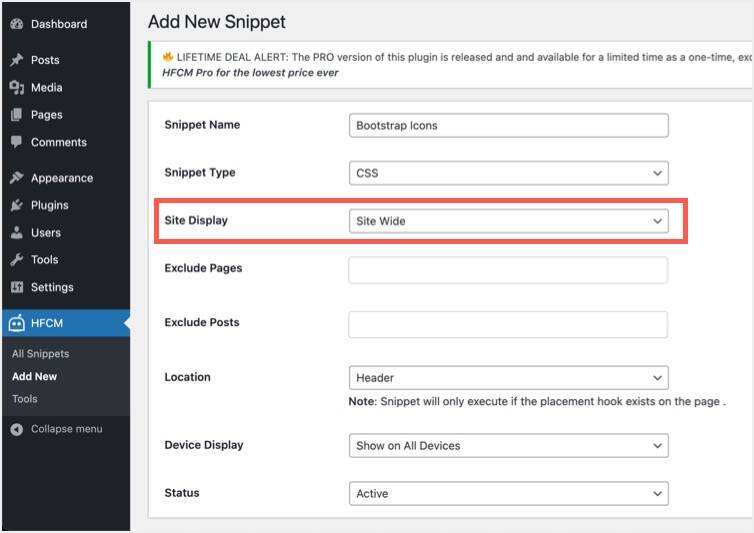
Task: Click the Media library icon
Action: pos(17,87)
